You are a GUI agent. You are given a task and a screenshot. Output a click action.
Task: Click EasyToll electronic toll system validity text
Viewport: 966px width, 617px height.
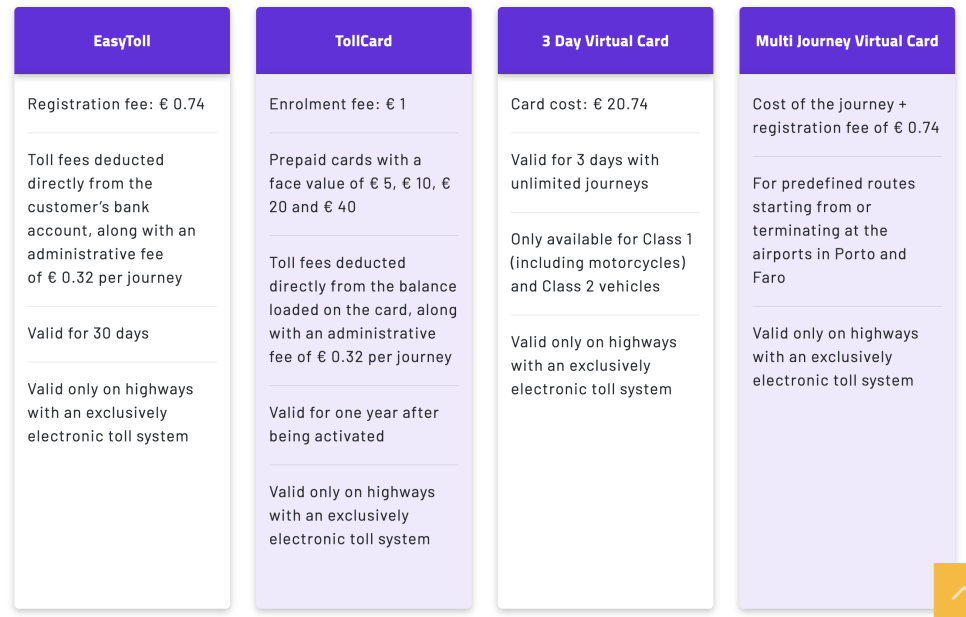coord(110,413)
